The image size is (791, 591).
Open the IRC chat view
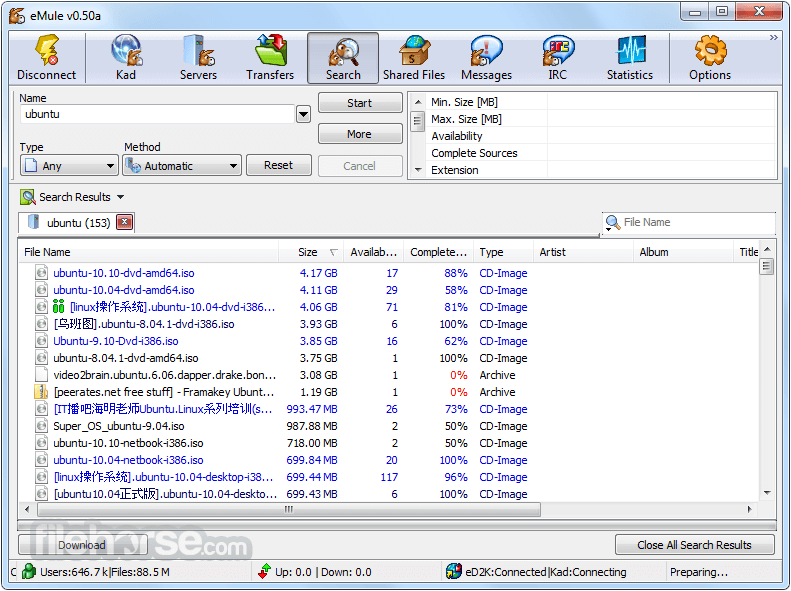(557, 57)
